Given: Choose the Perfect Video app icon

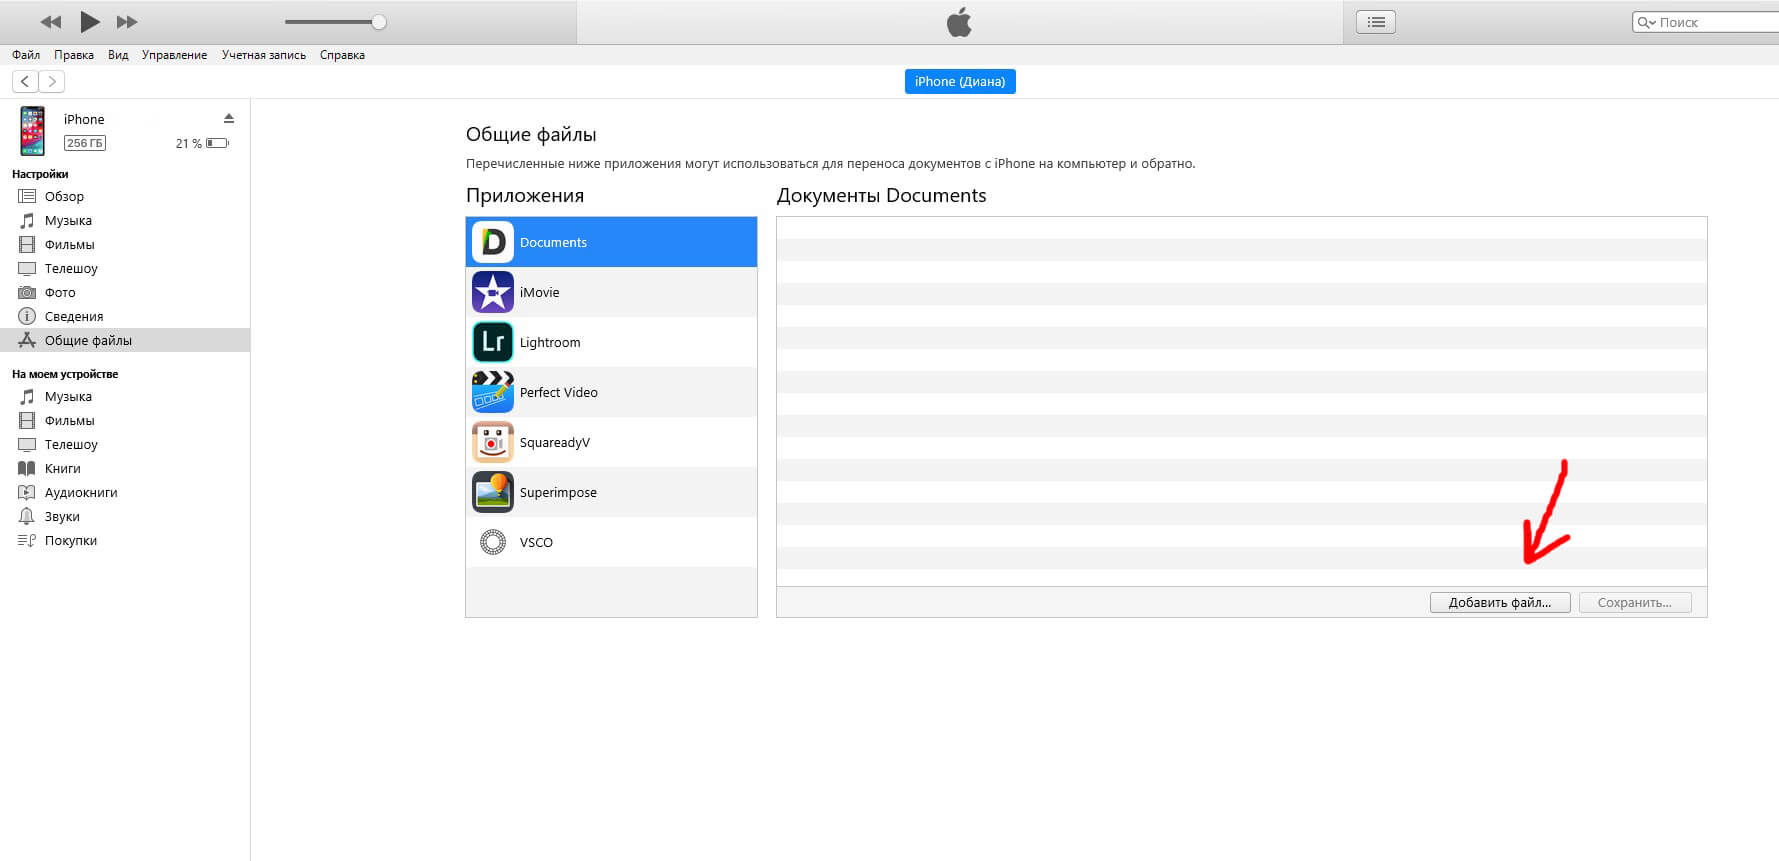Looking at the screenshot, I should (x=492, y=392).
